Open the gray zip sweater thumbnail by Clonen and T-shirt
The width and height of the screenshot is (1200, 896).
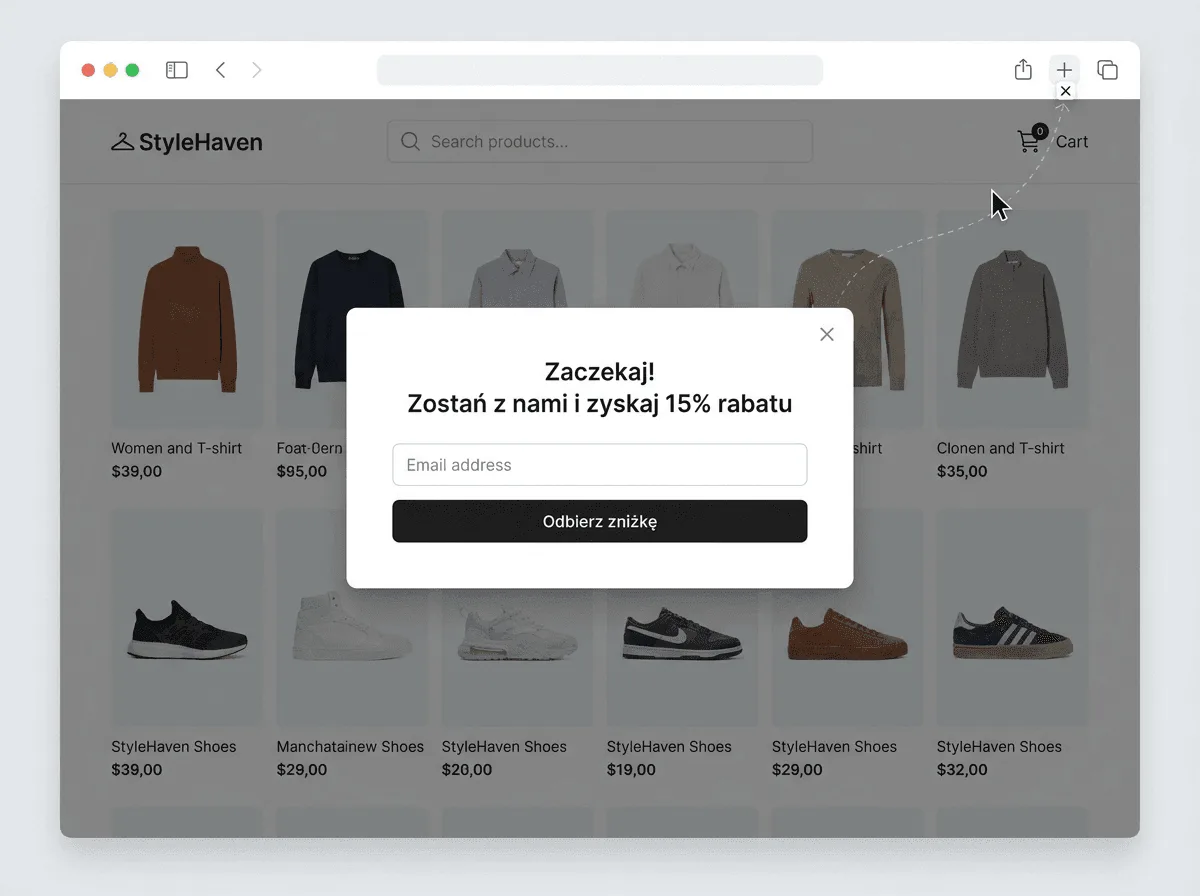pyautogui.click(x=1012, y=320)
